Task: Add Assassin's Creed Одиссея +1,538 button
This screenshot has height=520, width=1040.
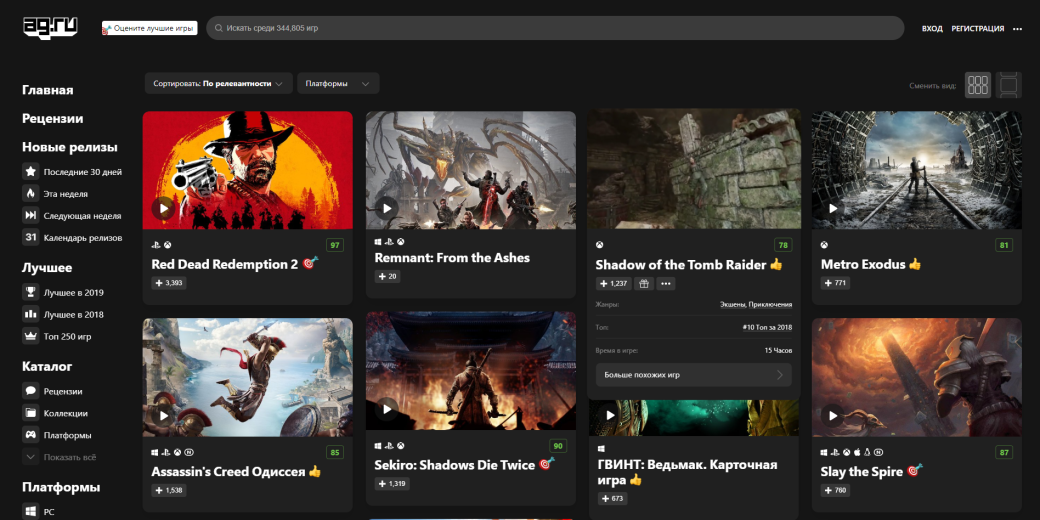Action: pos(168,491)
